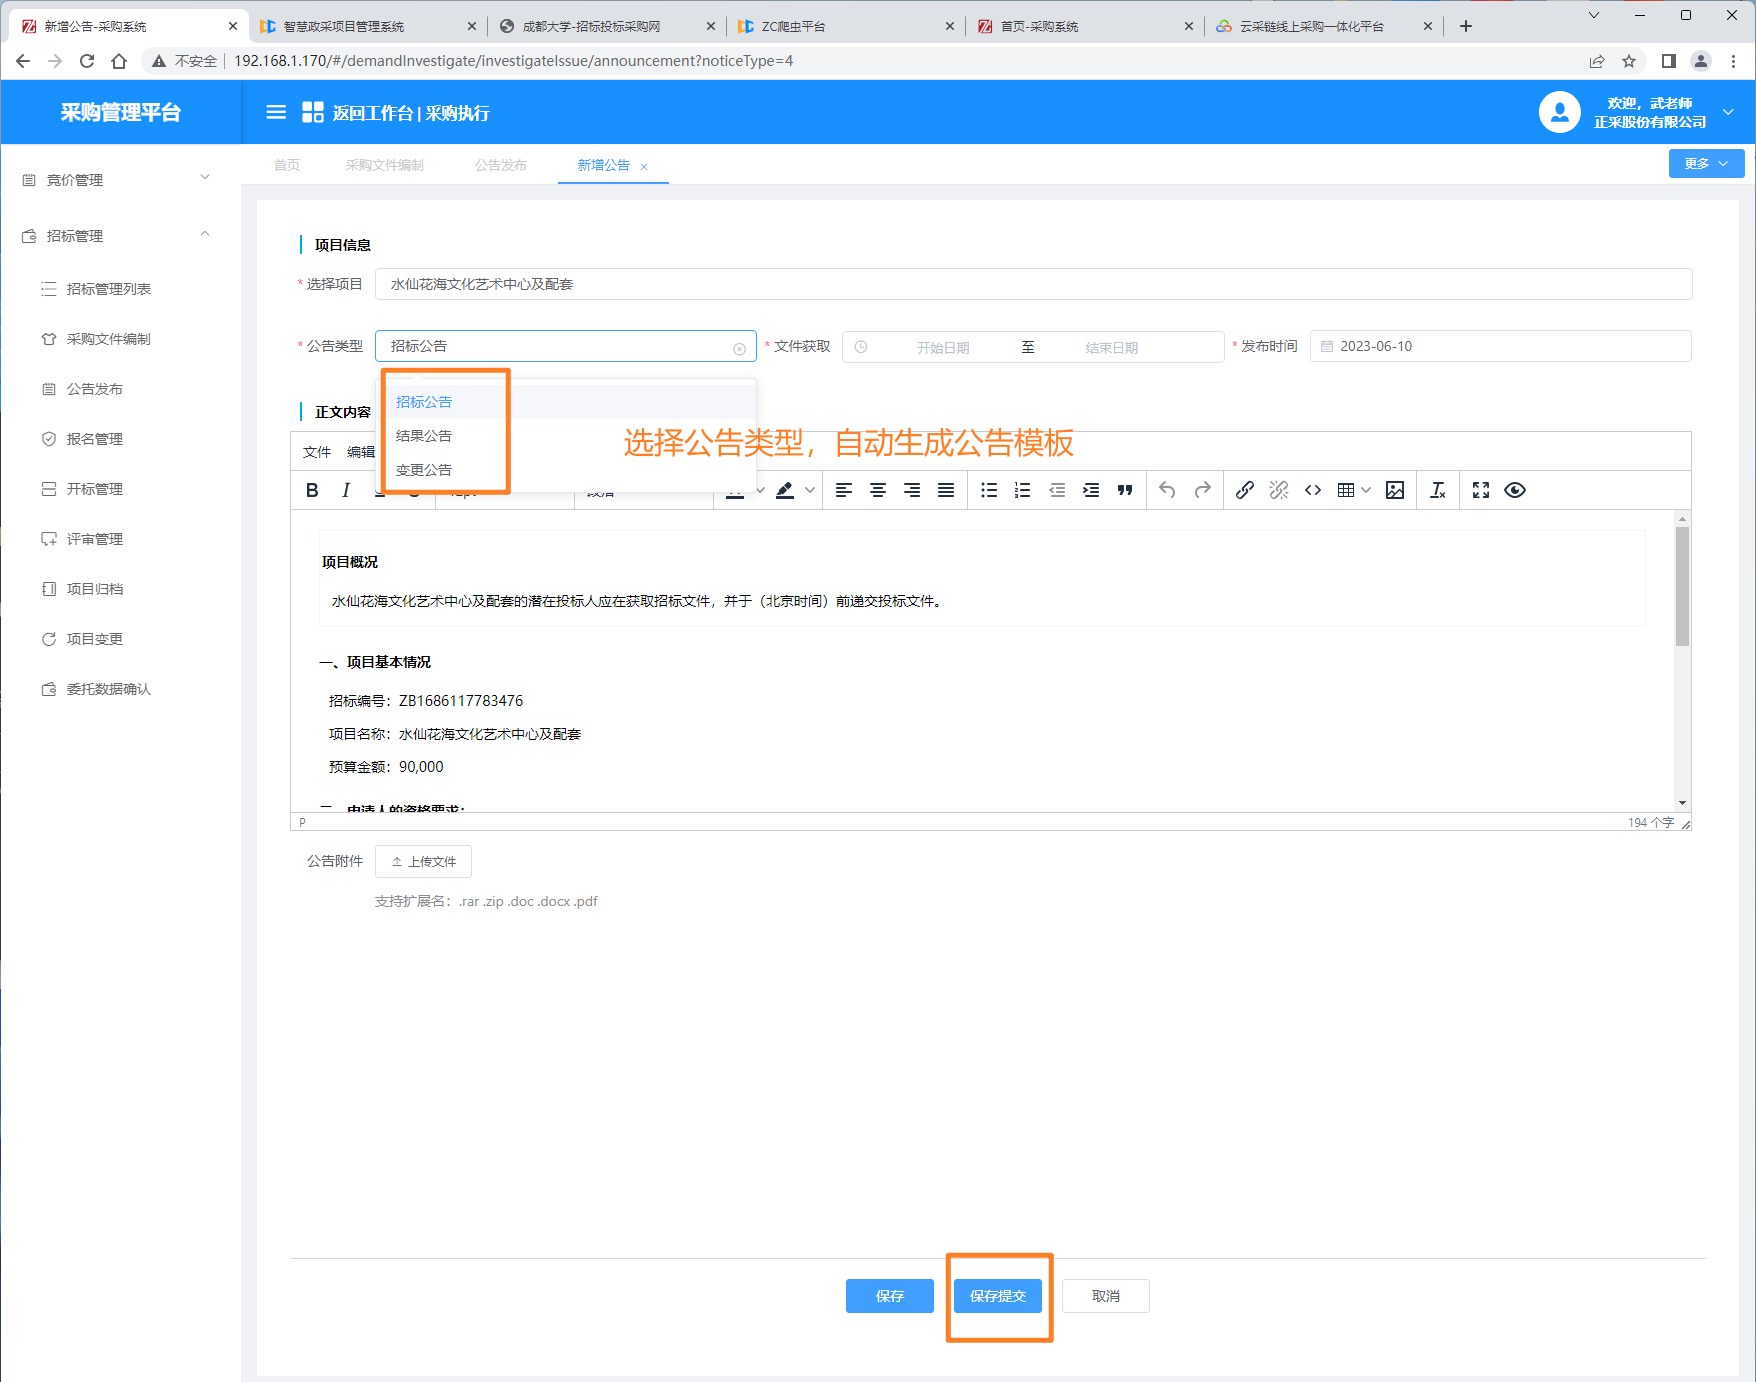The width and height of the screenshot is (1756, 1382).
Task: Switch to the 公告发布 tab
Action: (500, 165)
